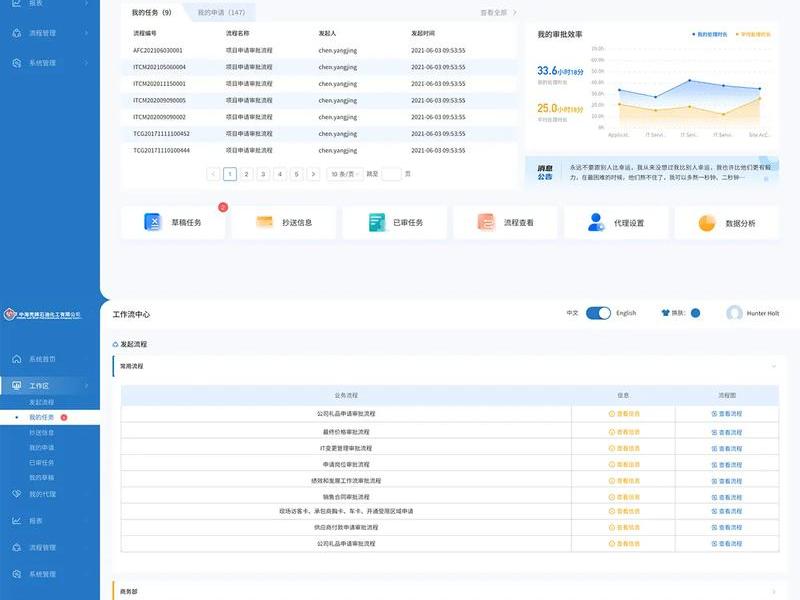This screenshot has height=600, width=800.
Task: Click 系统管理 icon in the dashboard sidebar
Action: coord(16,63)
